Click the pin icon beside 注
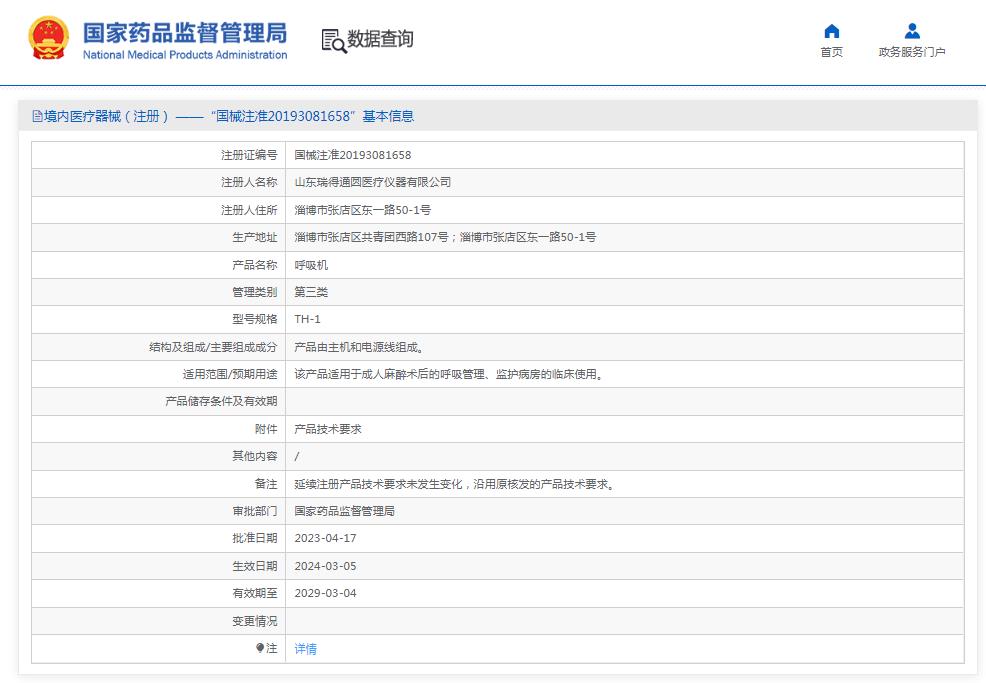Image resolution: width=986 pixels, height=683 pixels. click(260, 648)
